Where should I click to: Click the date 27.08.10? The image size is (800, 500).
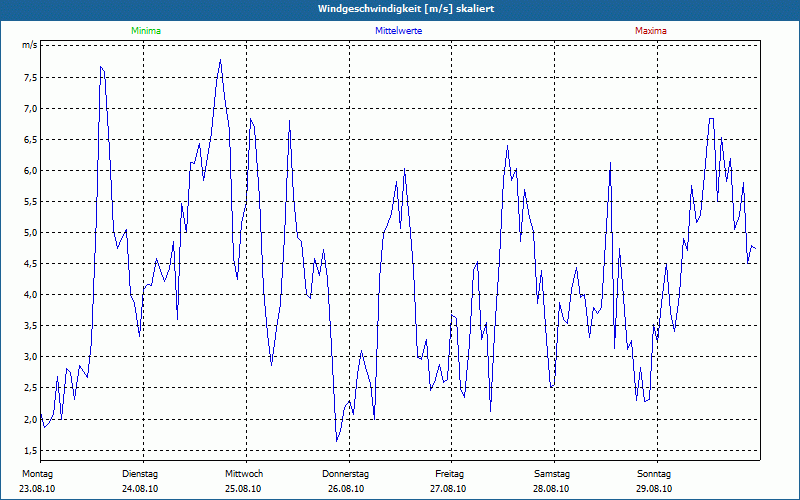pos(448,489)
